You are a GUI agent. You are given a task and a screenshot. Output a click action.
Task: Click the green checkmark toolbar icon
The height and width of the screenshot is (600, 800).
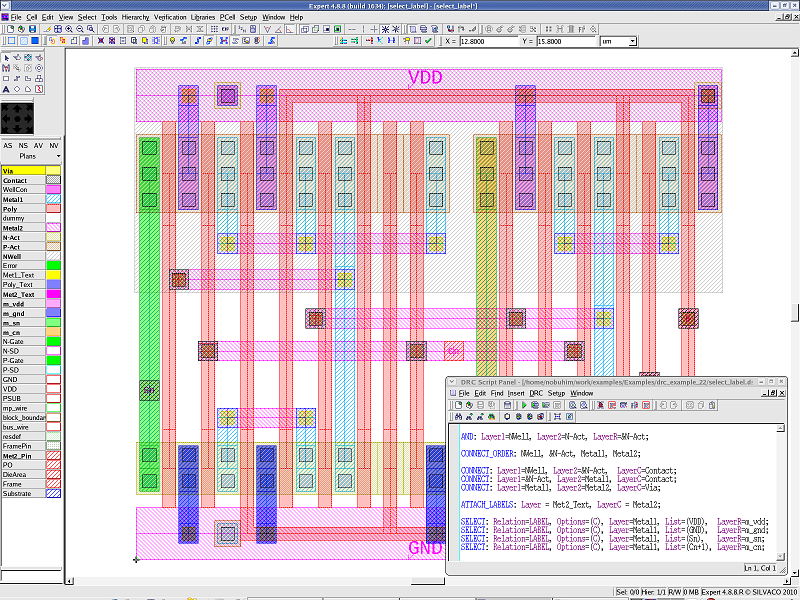[428, 41]
